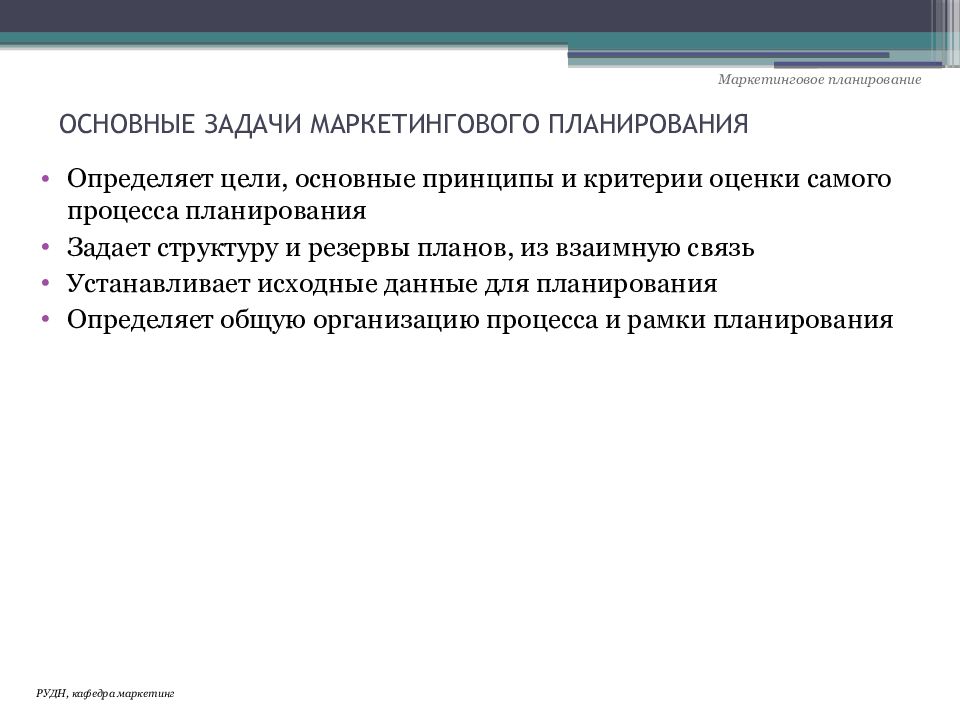Click the title 'ОСНОВНЫЕ ЗАДАЧИ МАРКЕТИНГОВОГО ПЛАНИРОВАНИЯ'
Viewport: 960px width, 720px height.
[x=403, y=124]
